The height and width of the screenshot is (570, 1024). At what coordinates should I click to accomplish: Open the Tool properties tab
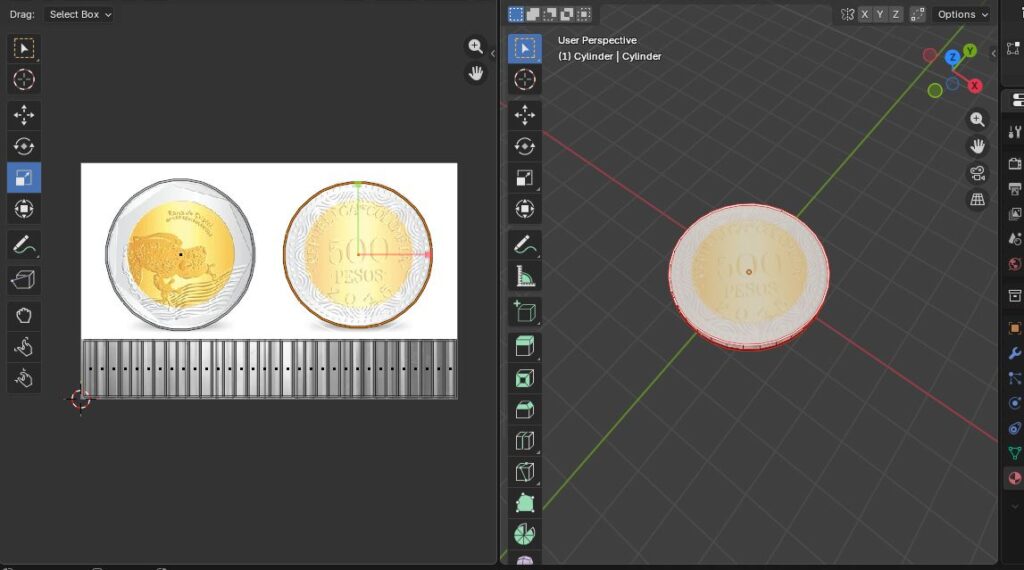(1014, 133)
